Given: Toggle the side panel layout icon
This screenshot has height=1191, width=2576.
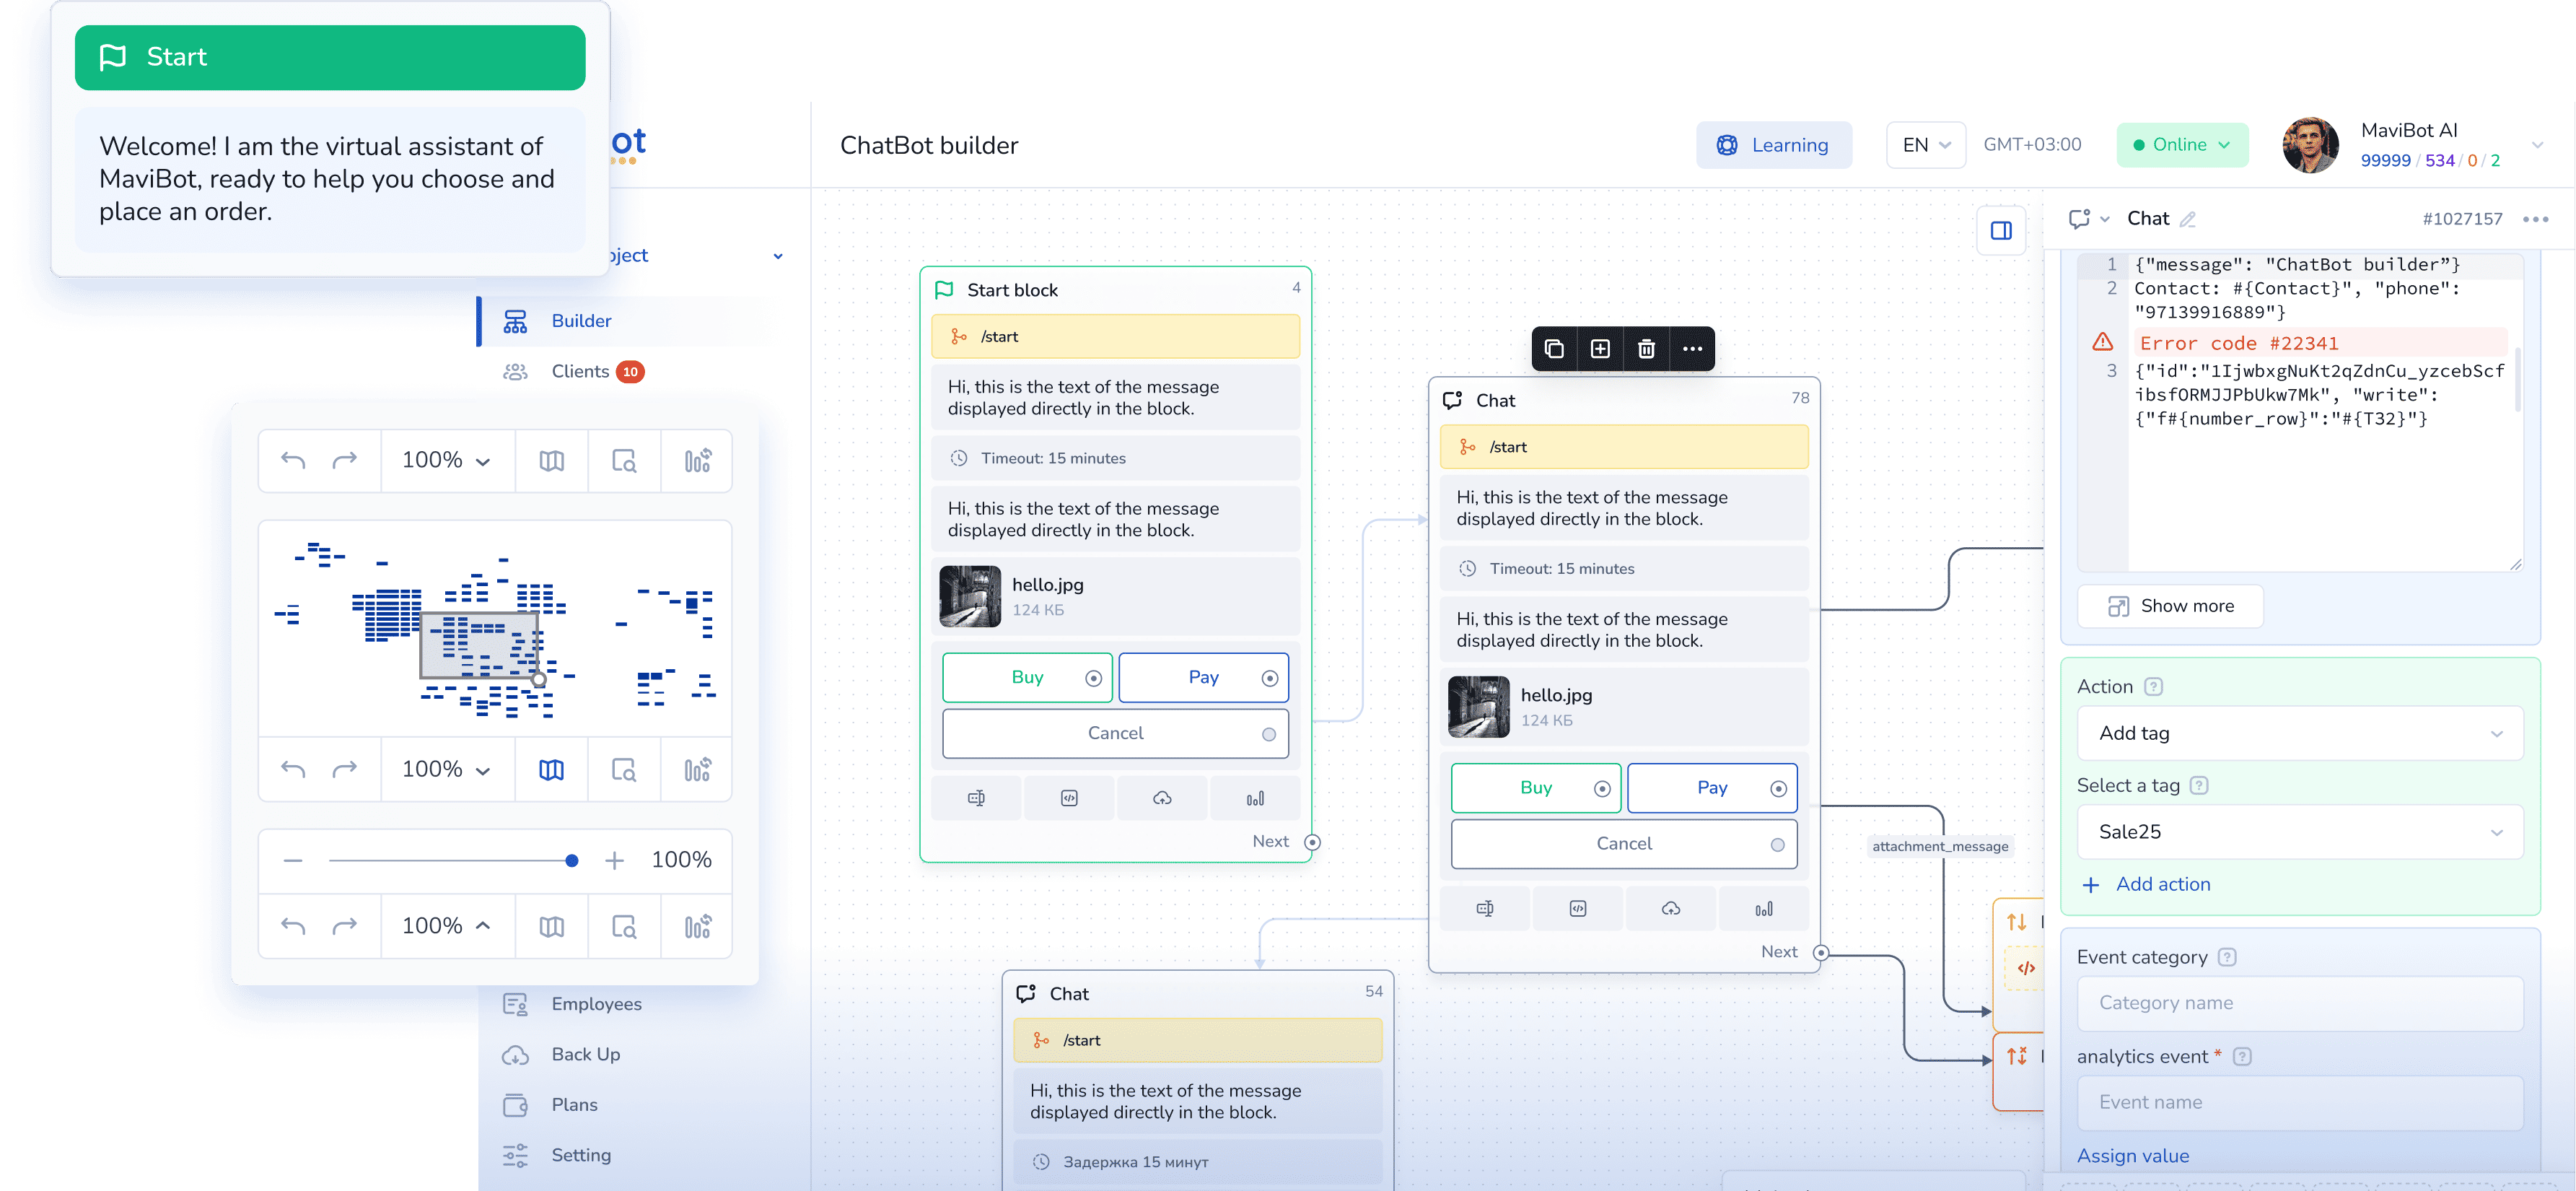Looking at the screenshot, I should [x=2001, y=231].
